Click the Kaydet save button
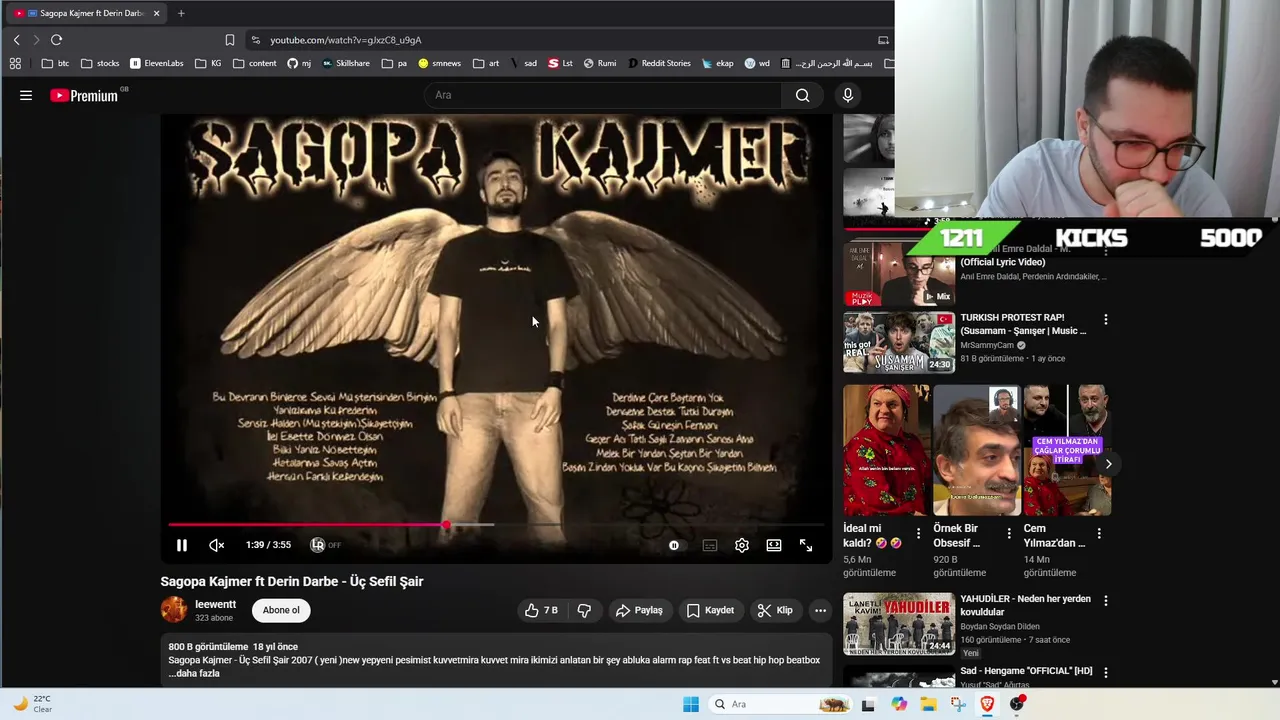This screenshot has height=720, width=1280. point(710,610)
